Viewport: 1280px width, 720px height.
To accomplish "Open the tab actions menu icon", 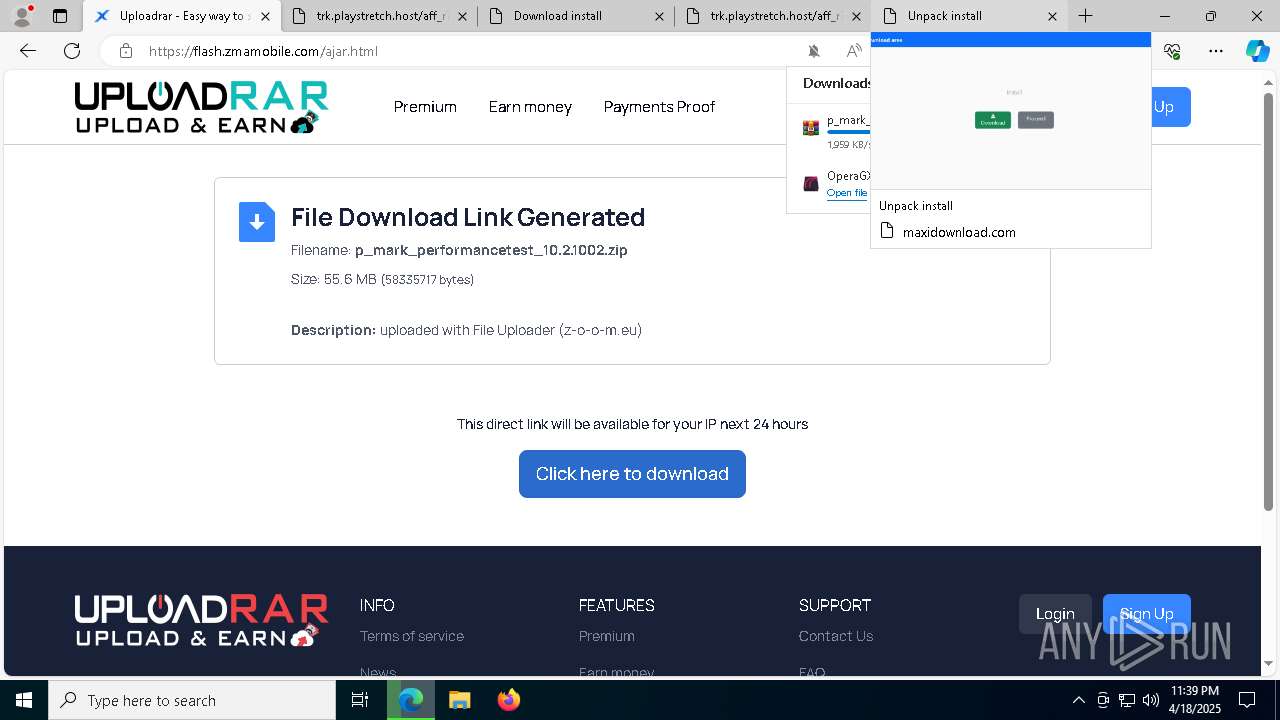I will pyautogui.click(x=60, y=16).
